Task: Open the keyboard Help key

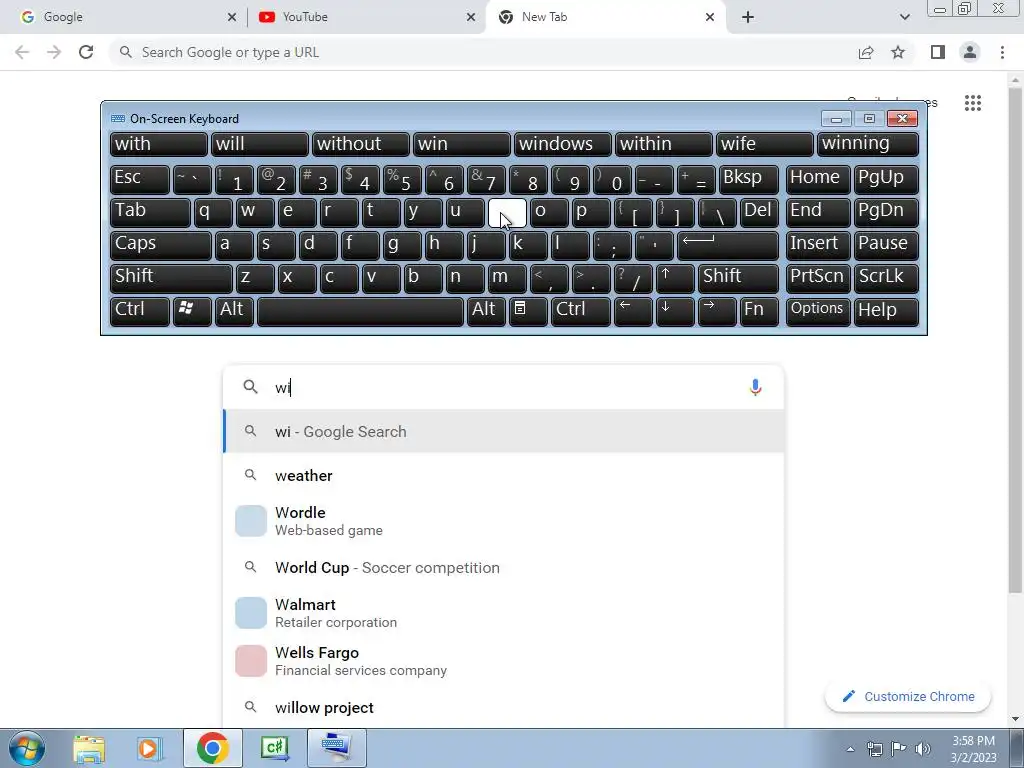Action: coord(886,311)
